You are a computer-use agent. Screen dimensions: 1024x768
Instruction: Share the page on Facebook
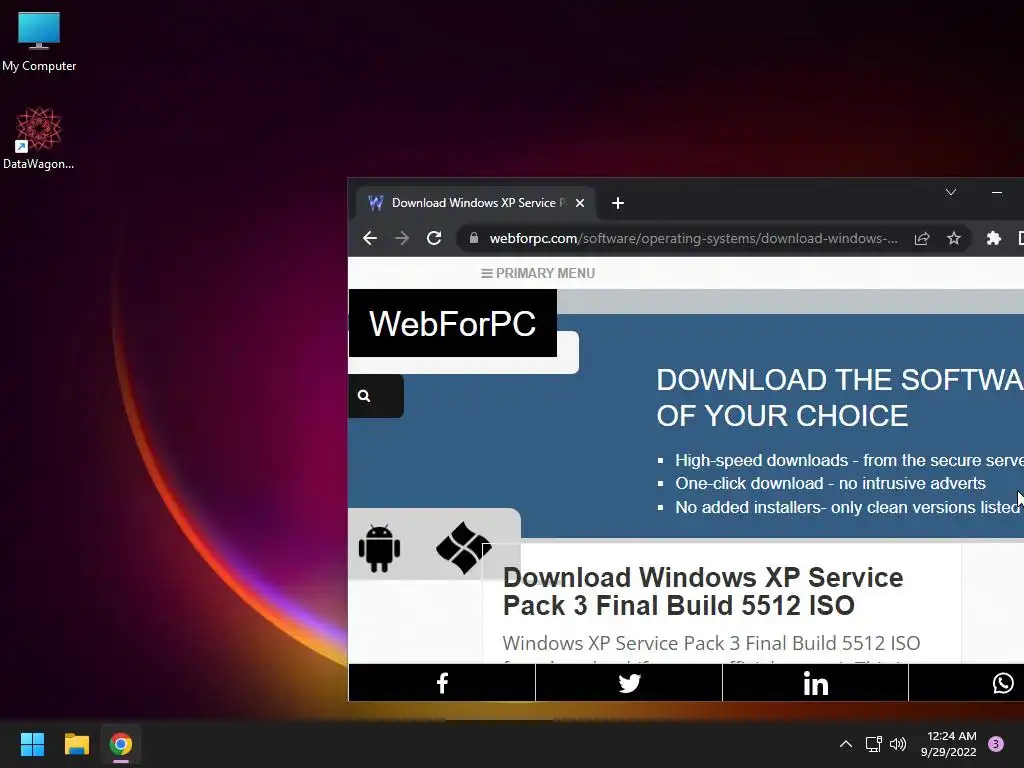click(x=442, y=683)
